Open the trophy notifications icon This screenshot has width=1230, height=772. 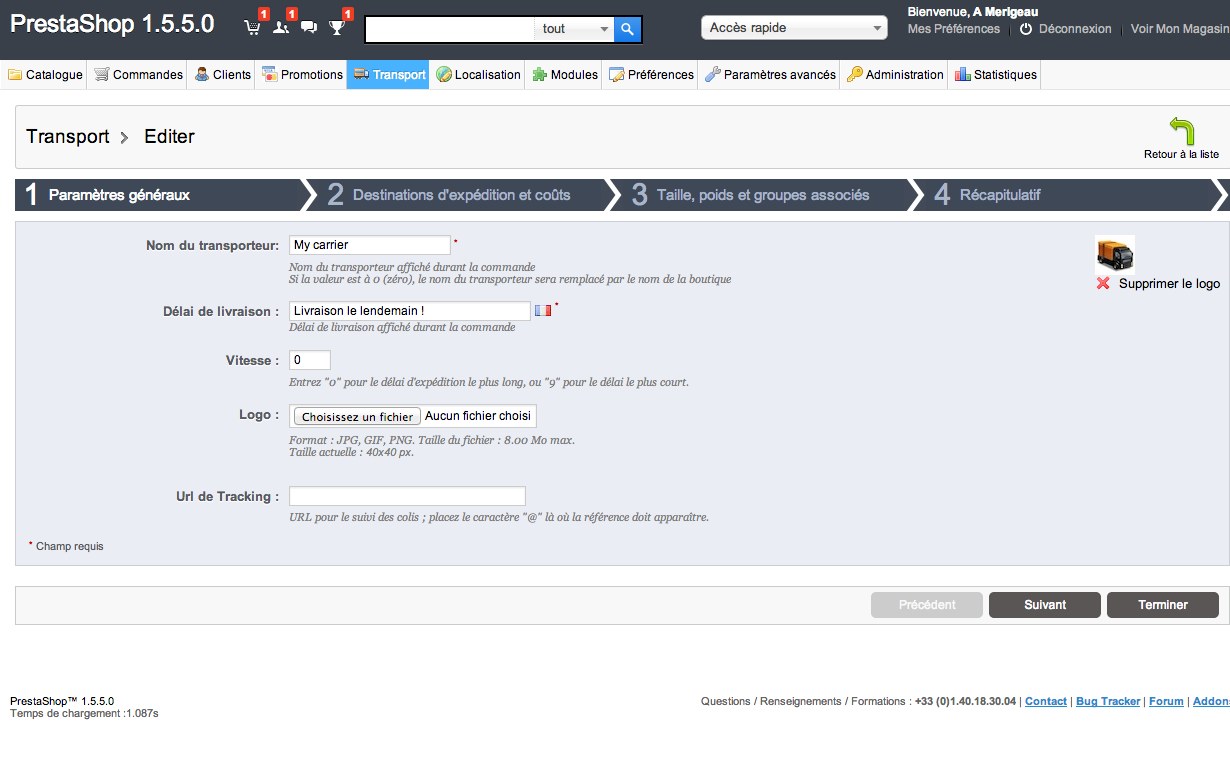tap(337, 27)
